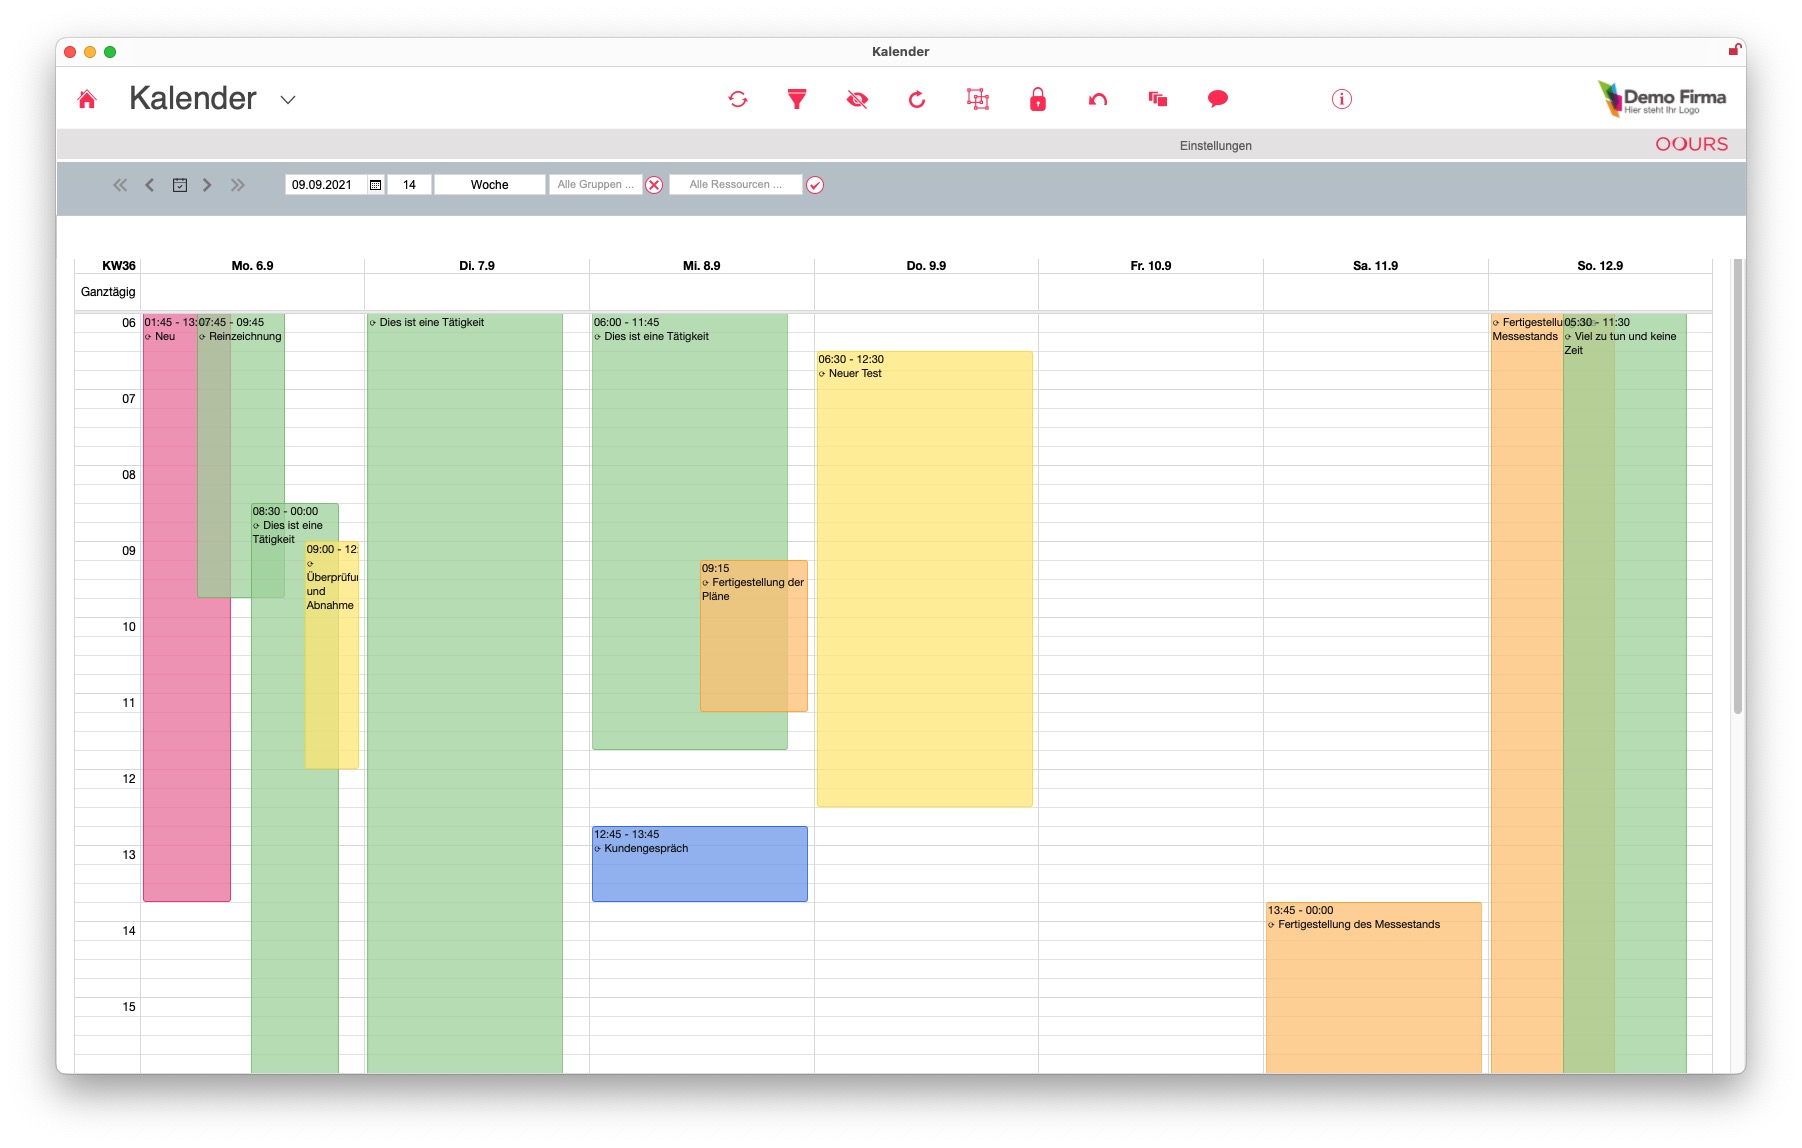Open the Alle Ressourcen dropdown
1802x1148 pixels.
point(735,185)
